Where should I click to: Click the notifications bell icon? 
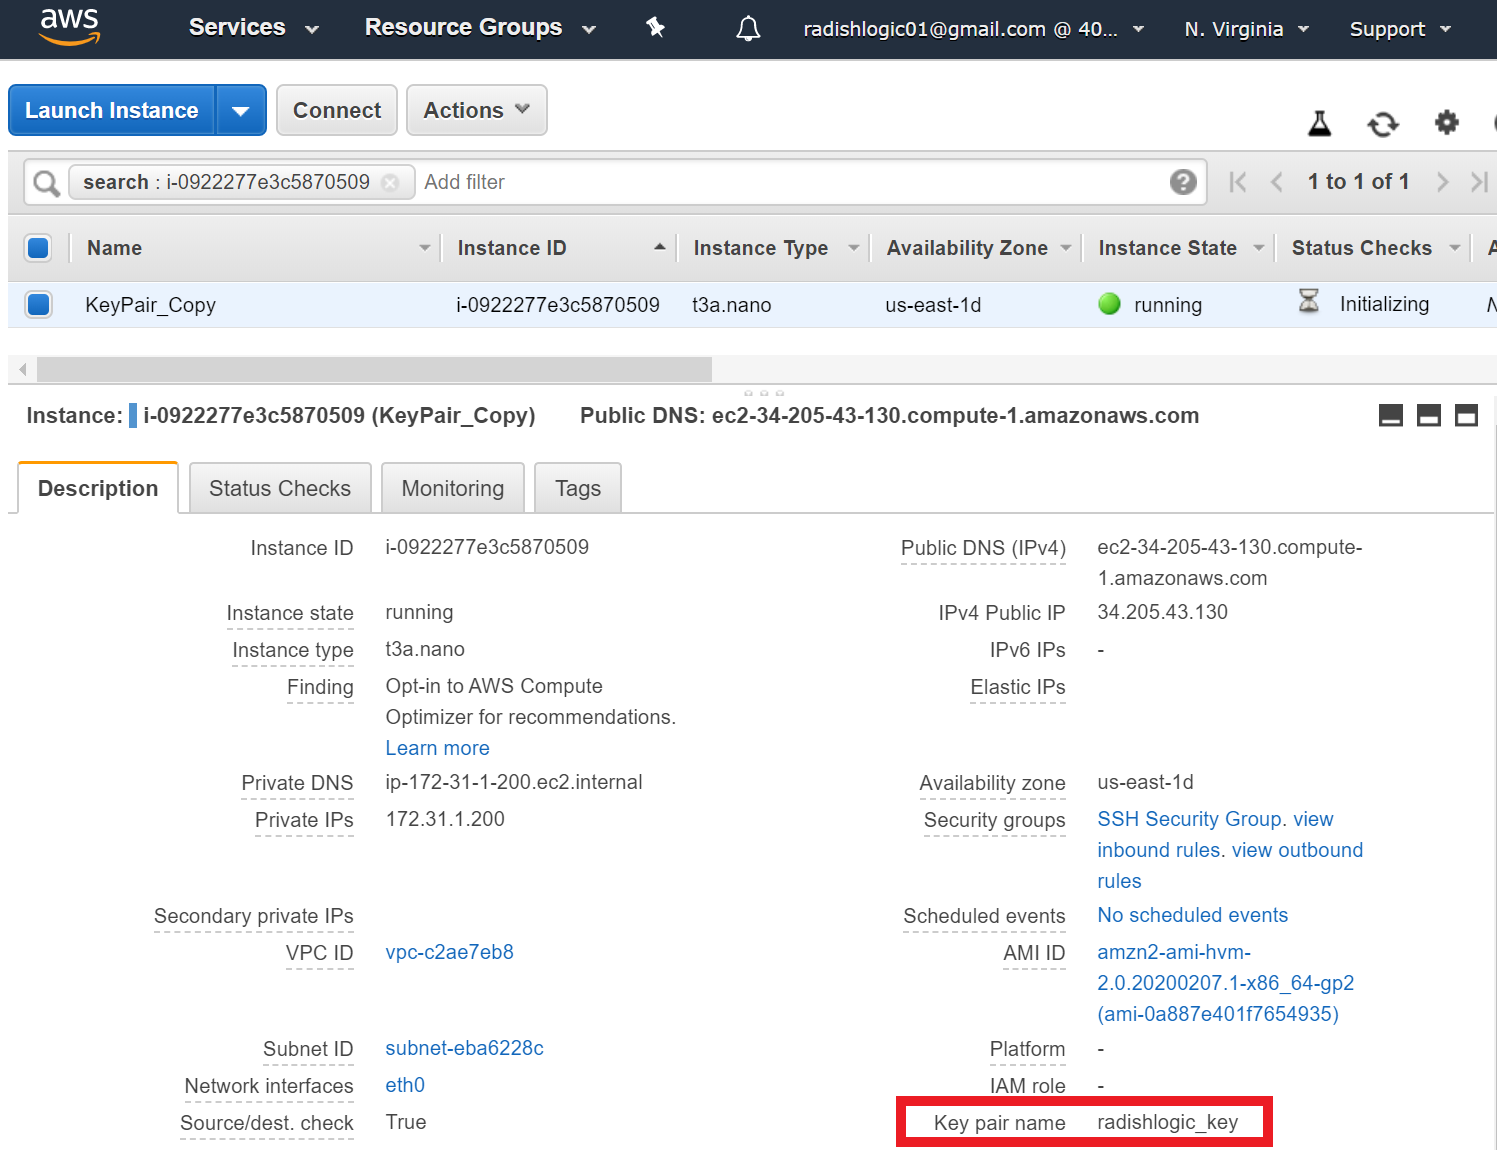click(x=747, y=29)
